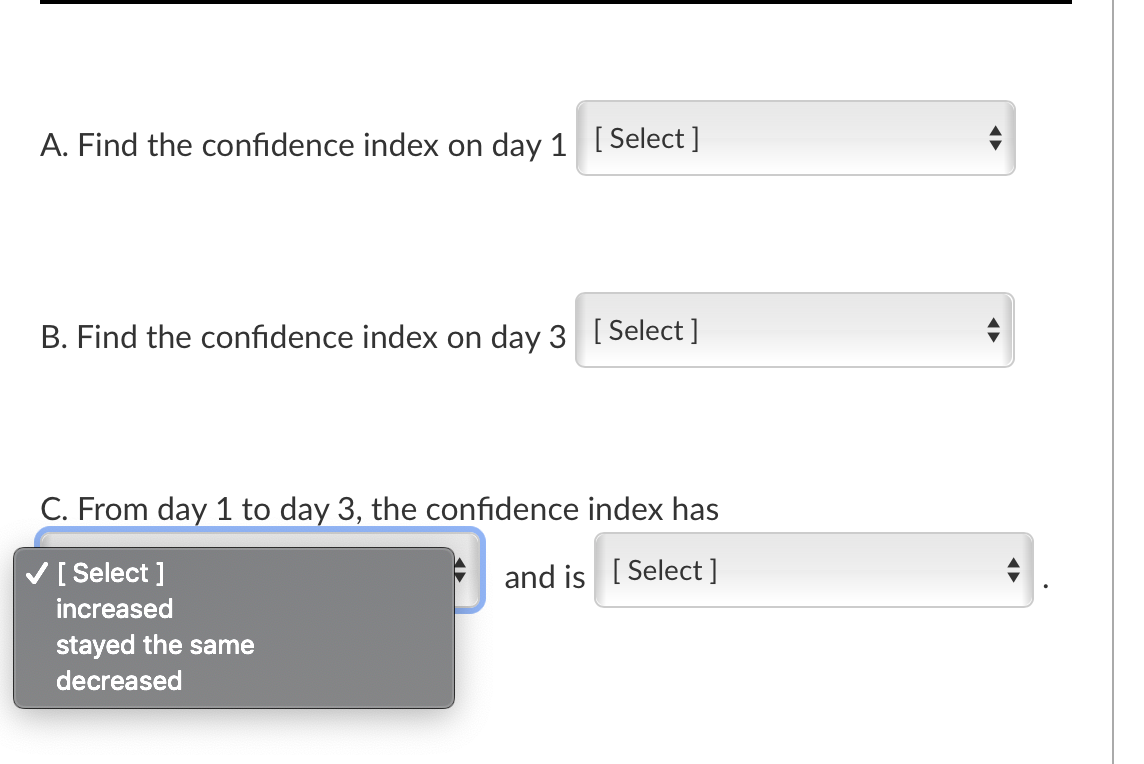Open the day 1 confidence index dropdown
The image size is (1144, 764).
(x=795, y=139)
